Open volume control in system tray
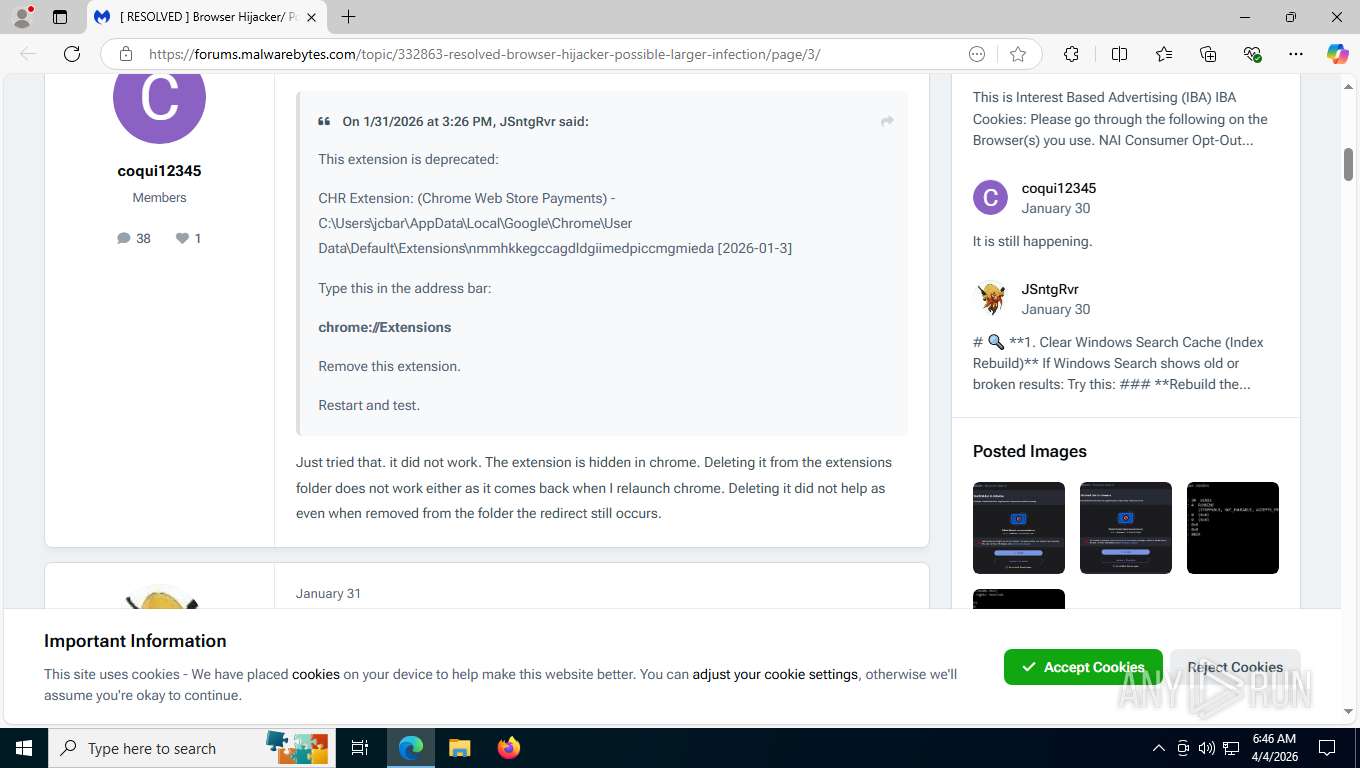This screenshot has width=1360, height=768. pyautogui.click(x=1207, y=748)
